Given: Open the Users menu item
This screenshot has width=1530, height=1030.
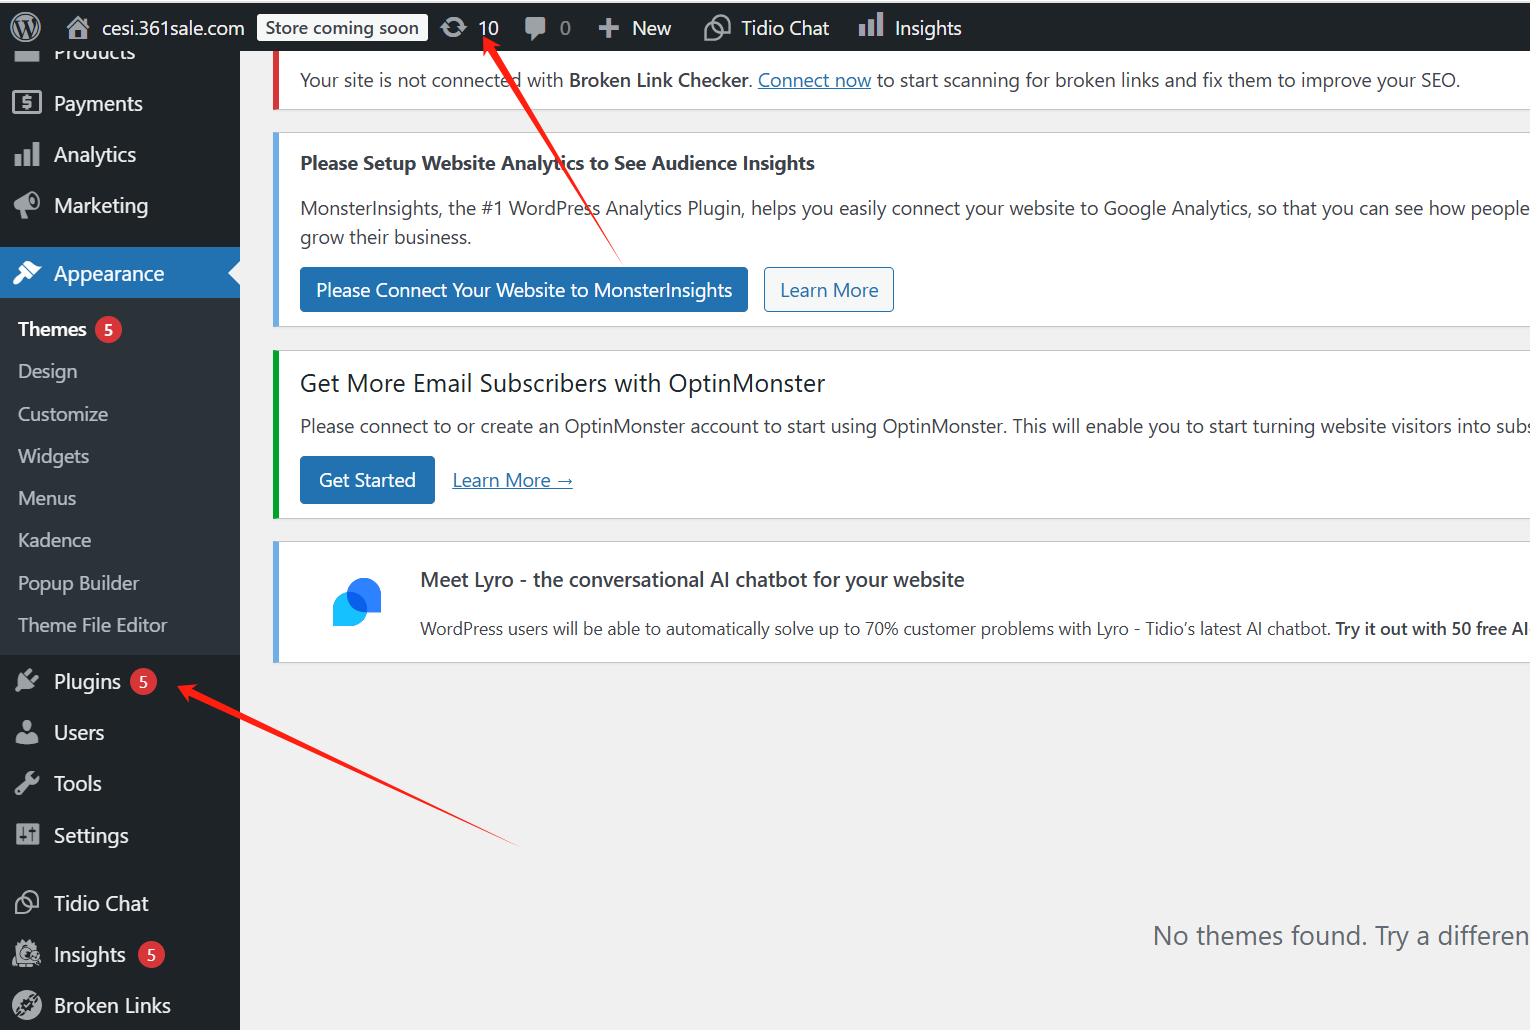Looking at the screenshot, I should coord(79,732).
